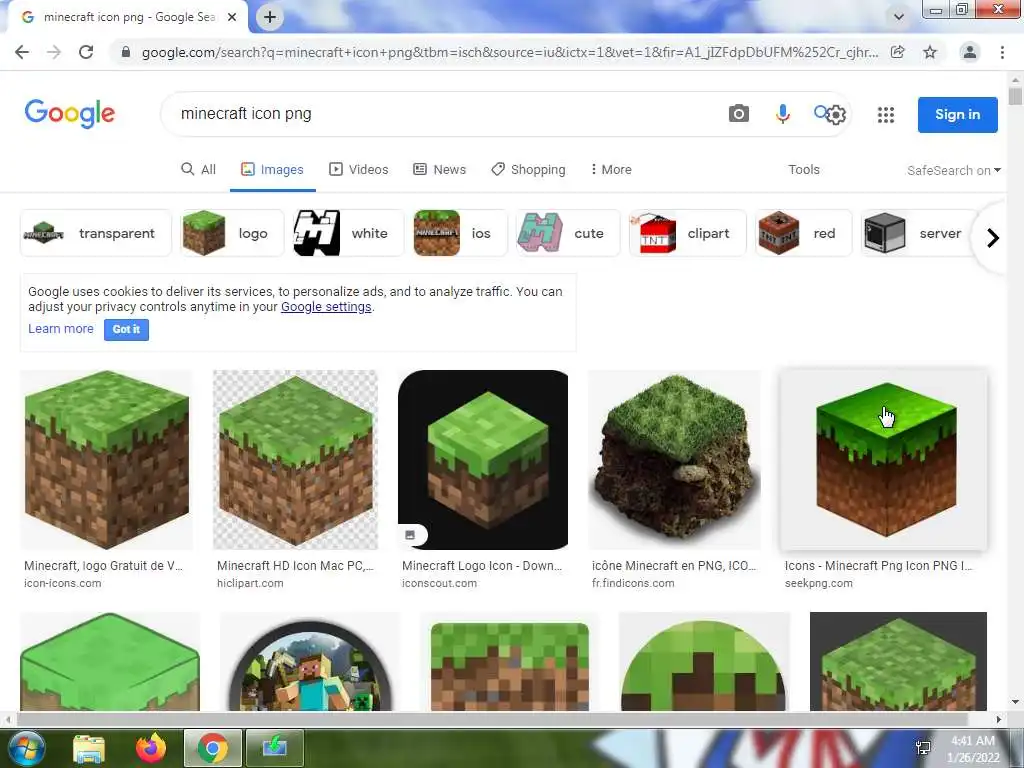The width and height of the screenshot is (1024, 768).
Task: Open the iconscout.com Minecraft Logo image
Action: tap(483, 460)
